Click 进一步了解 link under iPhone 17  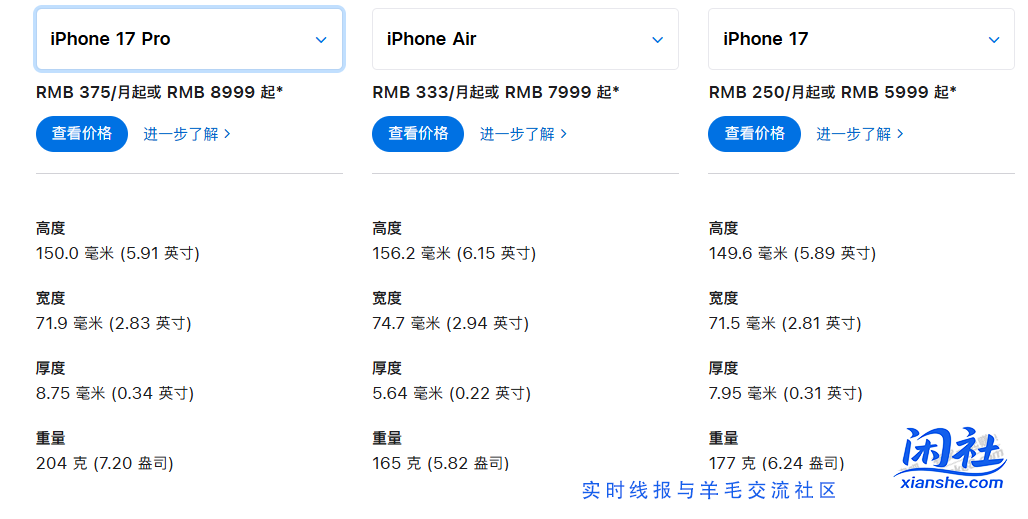click(x=860, y=134)
